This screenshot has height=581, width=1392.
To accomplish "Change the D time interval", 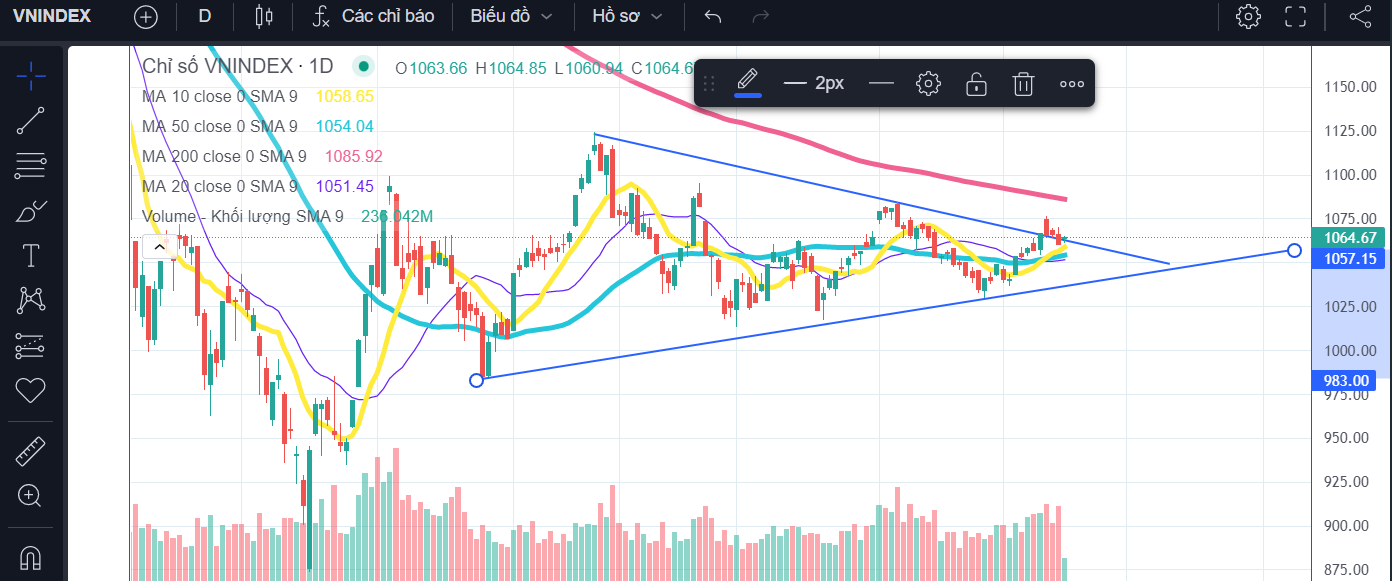I will pos(205,16).
